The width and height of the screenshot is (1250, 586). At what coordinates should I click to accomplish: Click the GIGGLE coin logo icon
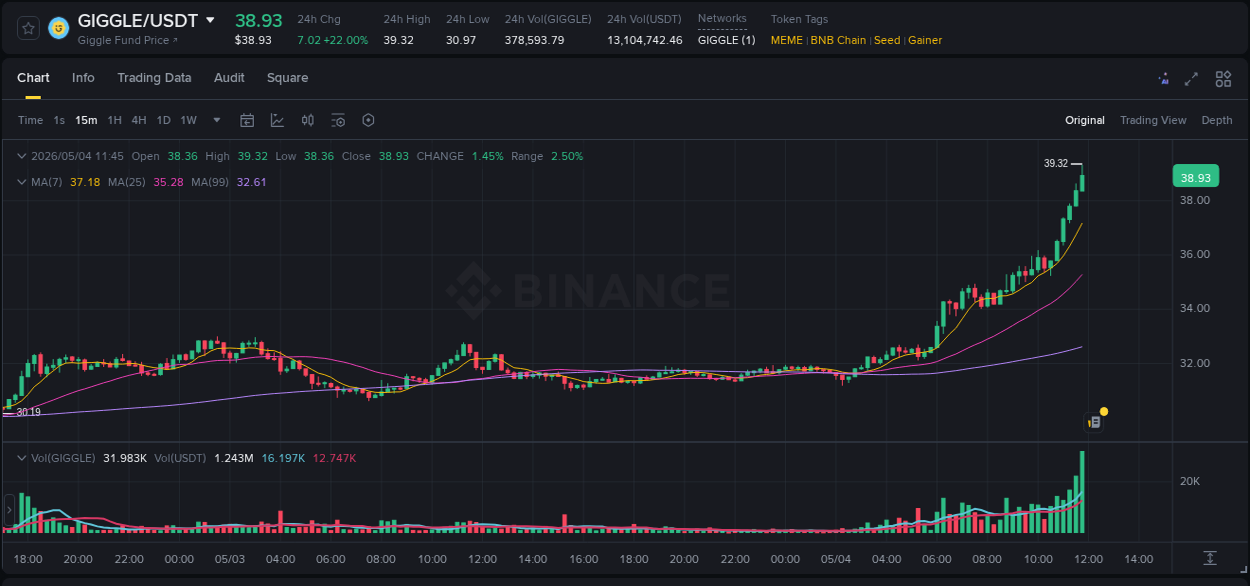tap(58, 28)
